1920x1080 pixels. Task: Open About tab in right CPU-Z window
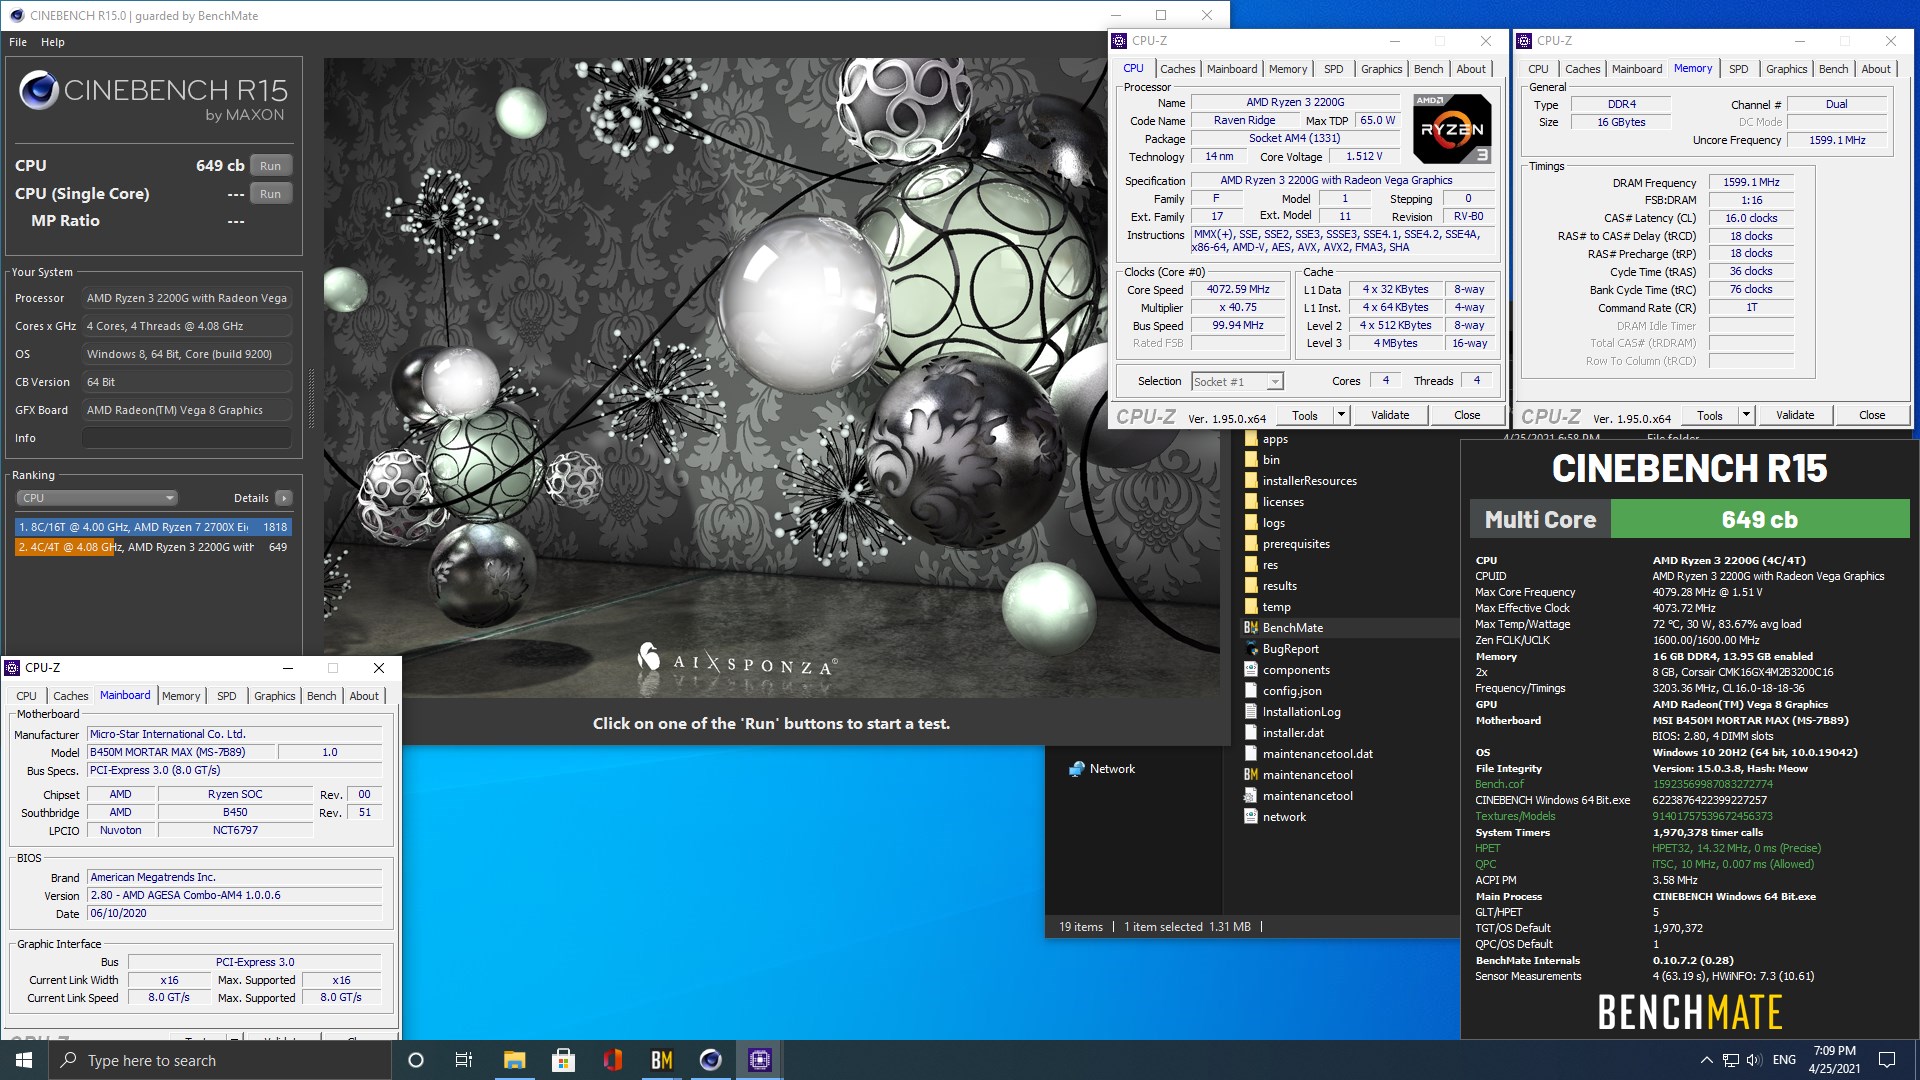point(1876,69)
